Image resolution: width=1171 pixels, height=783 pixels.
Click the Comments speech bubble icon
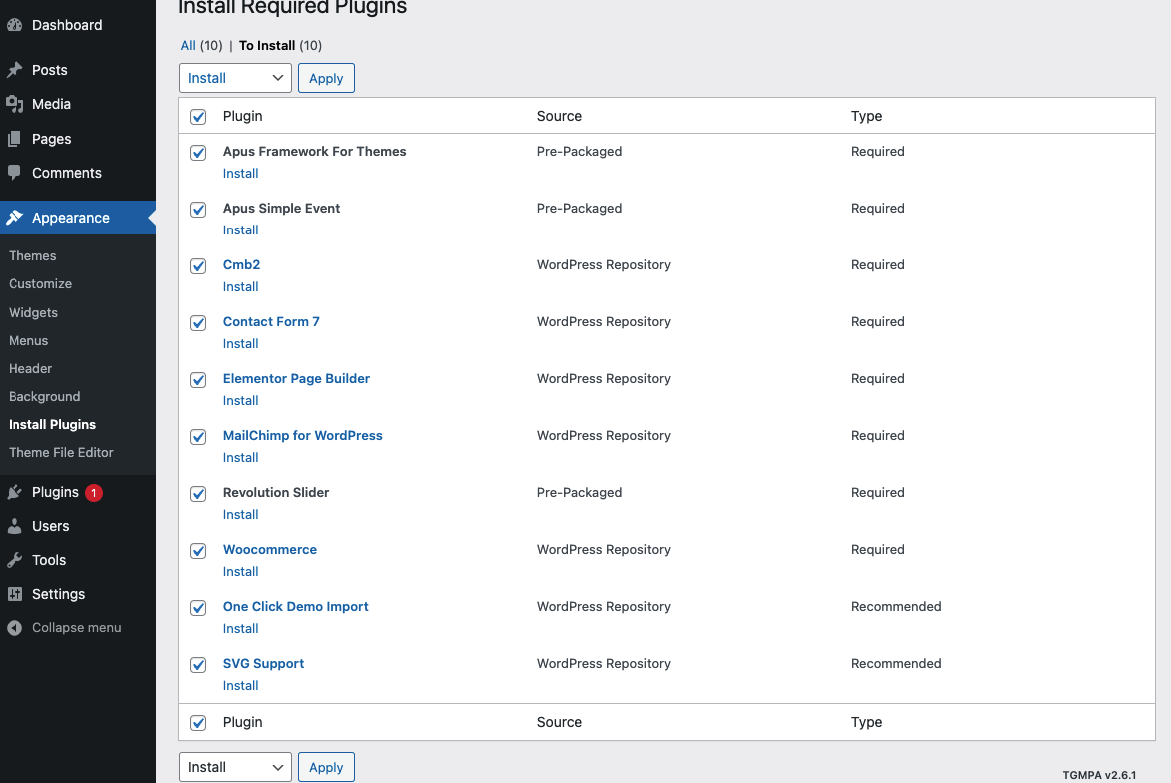[15, 173]
